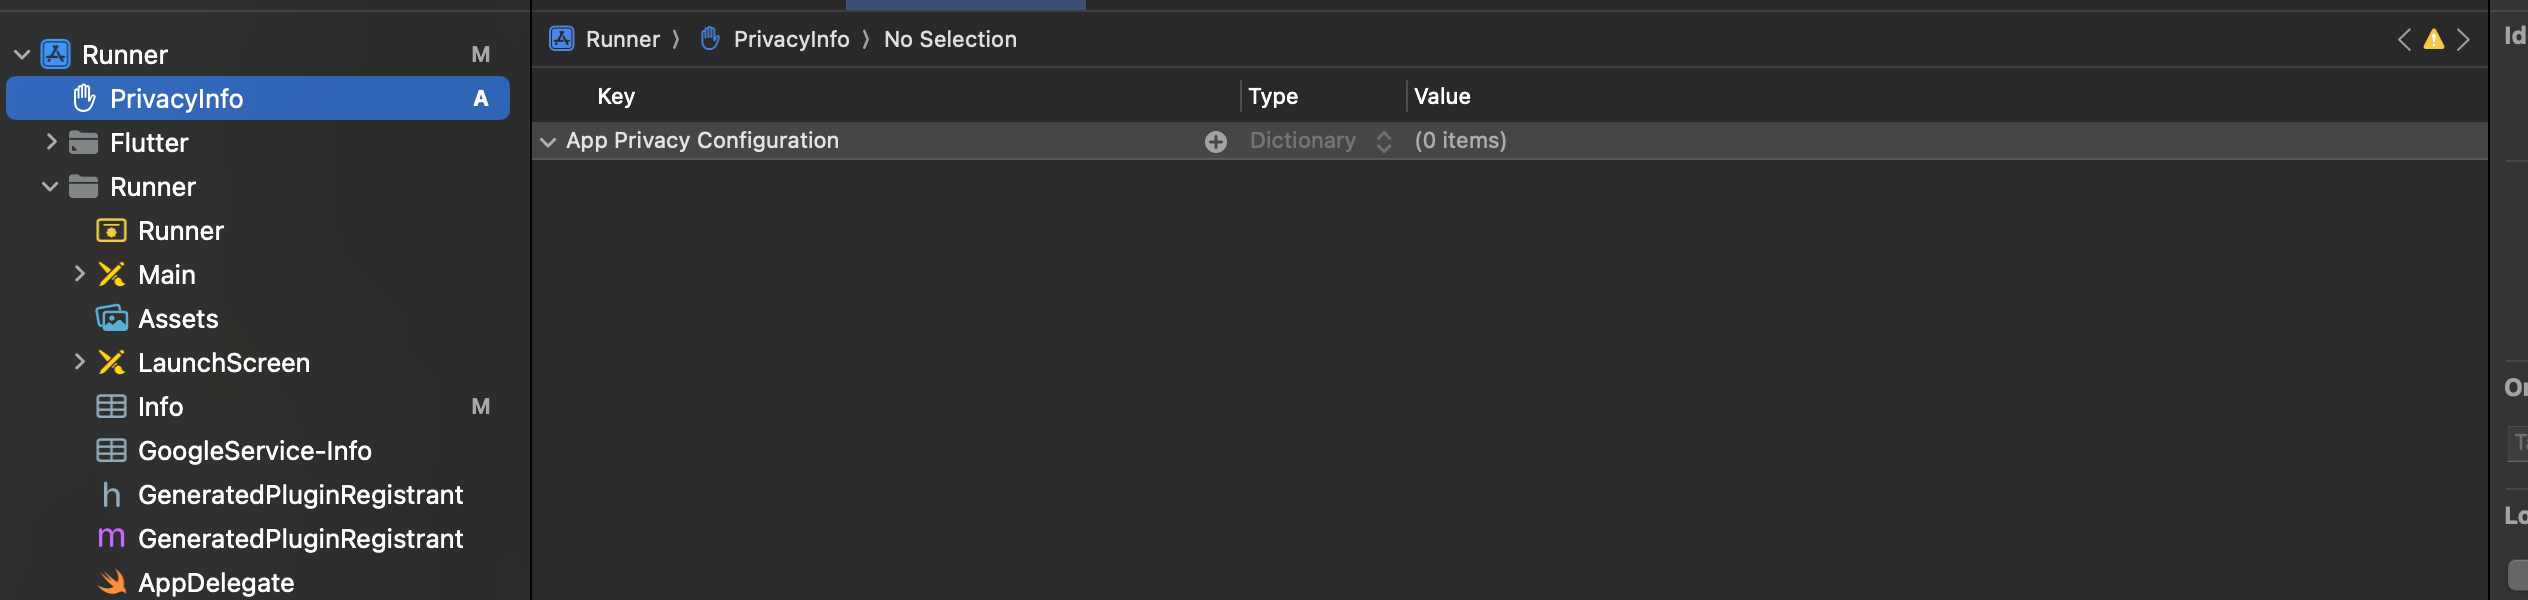Select the App Privacy Configuration key
2528x600 pixels.
[703, 141]
